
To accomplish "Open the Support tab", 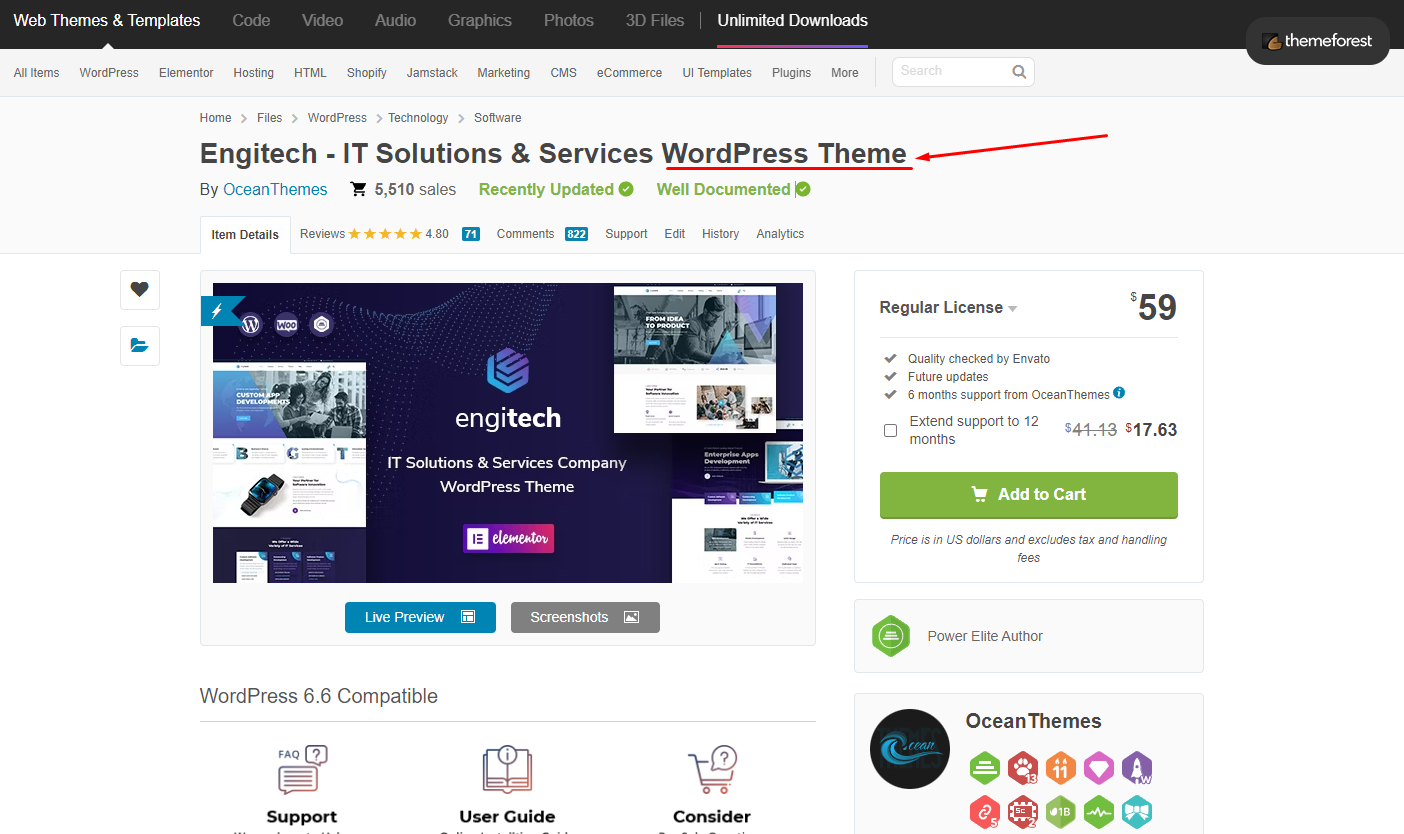I will [626, 234].
